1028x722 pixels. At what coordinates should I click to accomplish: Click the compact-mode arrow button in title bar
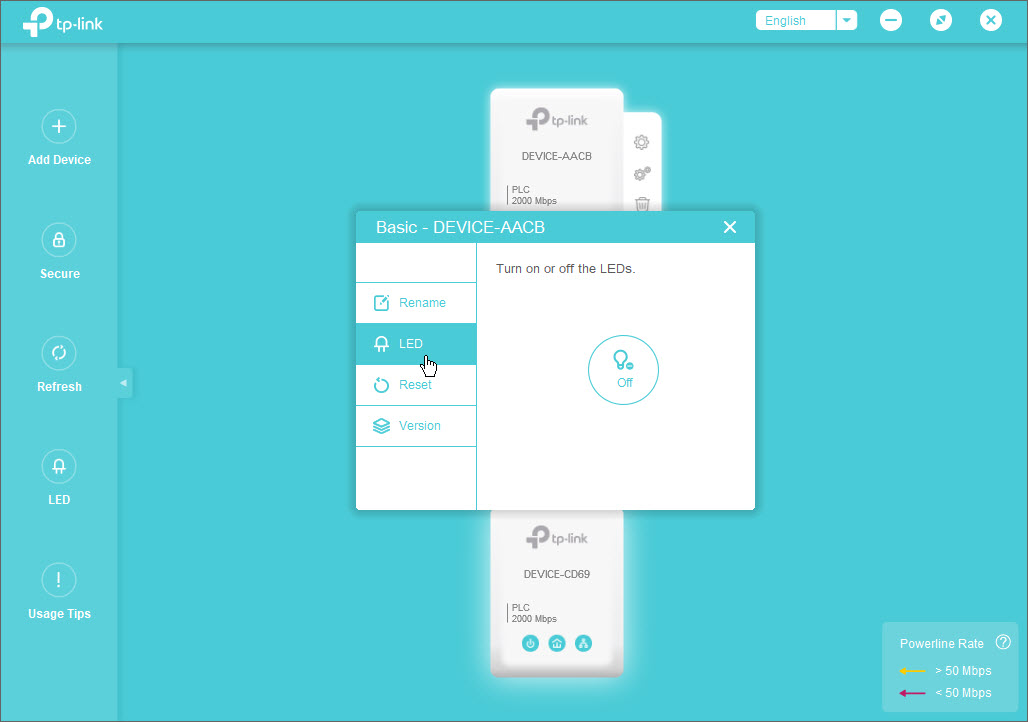click(941, 20)
